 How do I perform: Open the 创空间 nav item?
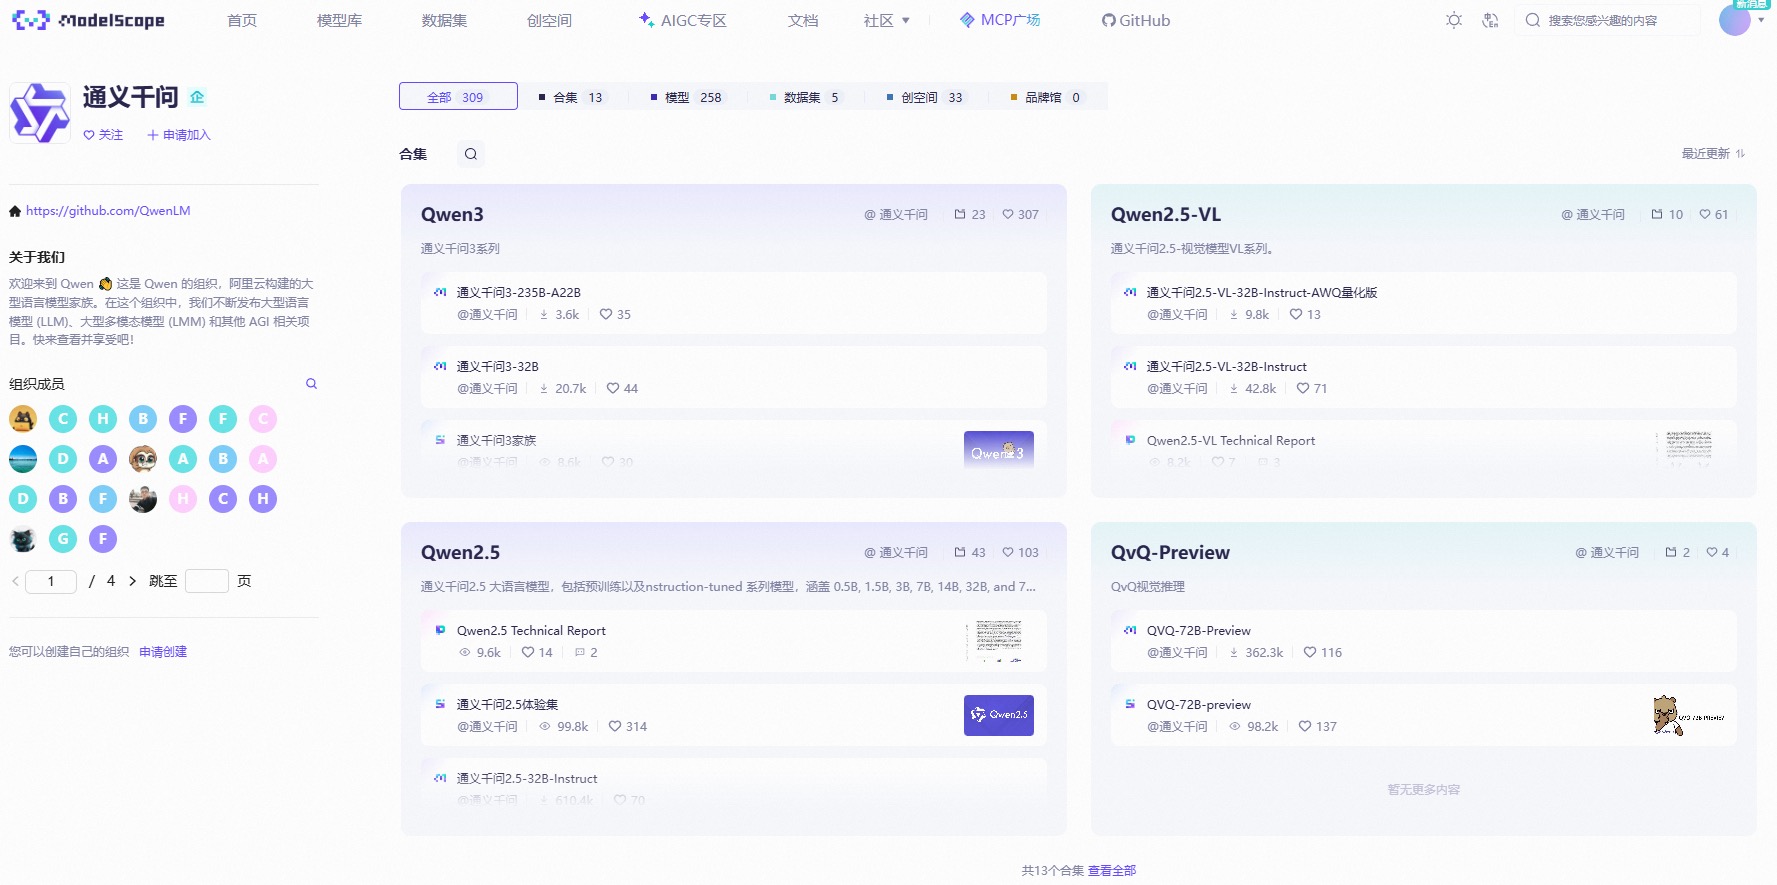pyautogui.click(x=549, y=20)
